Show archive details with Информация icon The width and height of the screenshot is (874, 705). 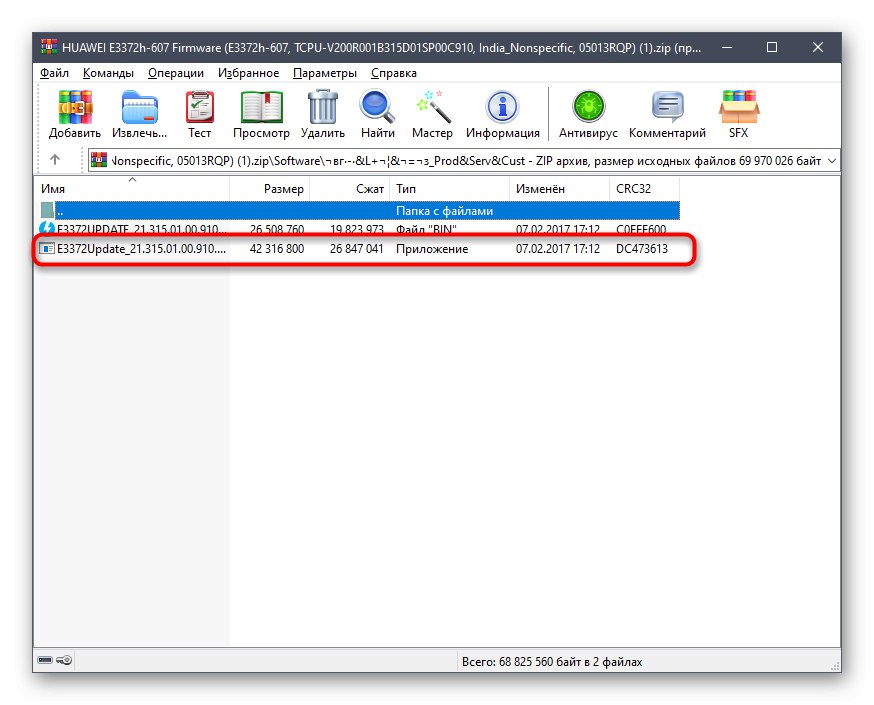tap(502, 106)
